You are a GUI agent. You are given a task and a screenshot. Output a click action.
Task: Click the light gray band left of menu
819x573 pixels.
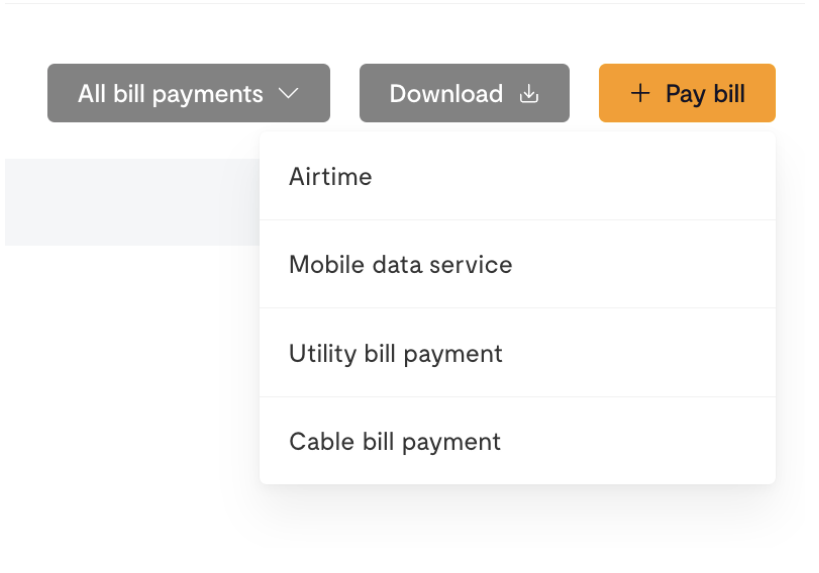[130, 202]
